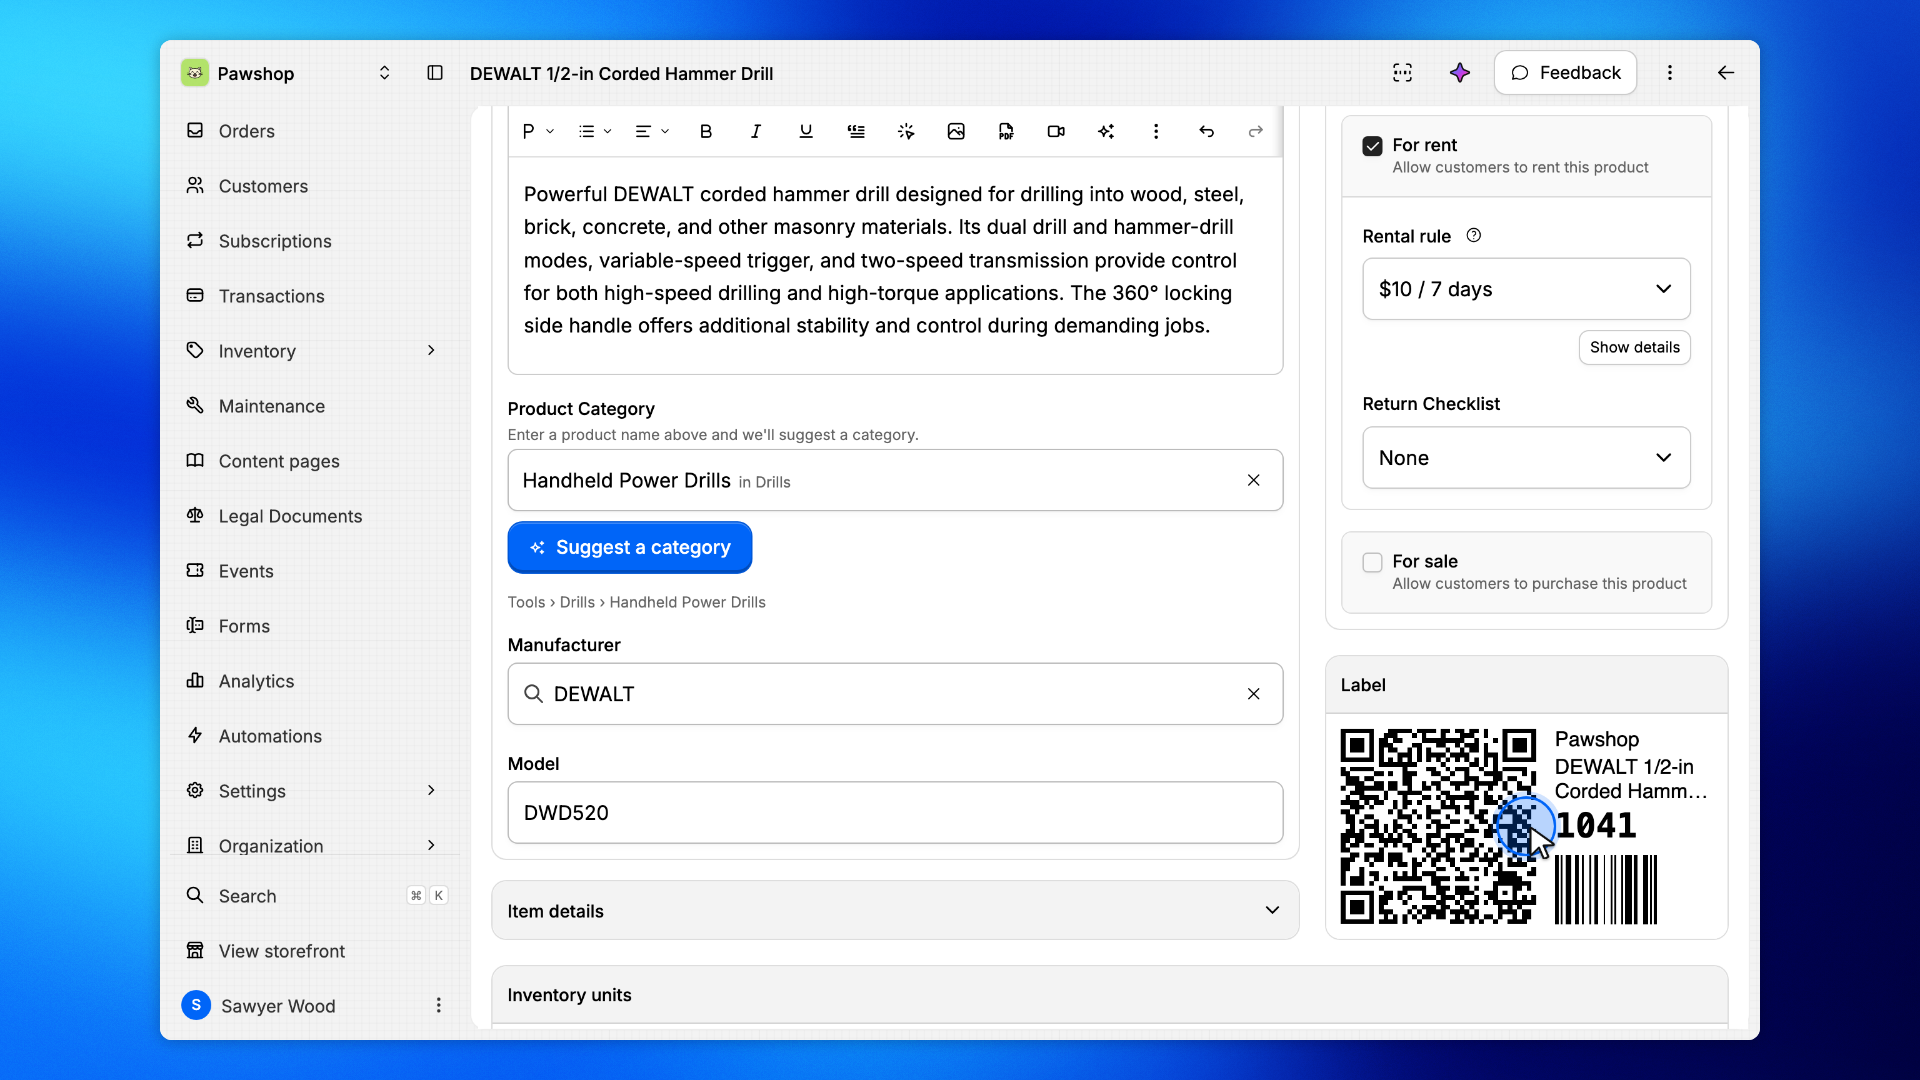Screen dimensions: 1920x1080
Task: Click the Show details button
Action: tap(1635, 347)
